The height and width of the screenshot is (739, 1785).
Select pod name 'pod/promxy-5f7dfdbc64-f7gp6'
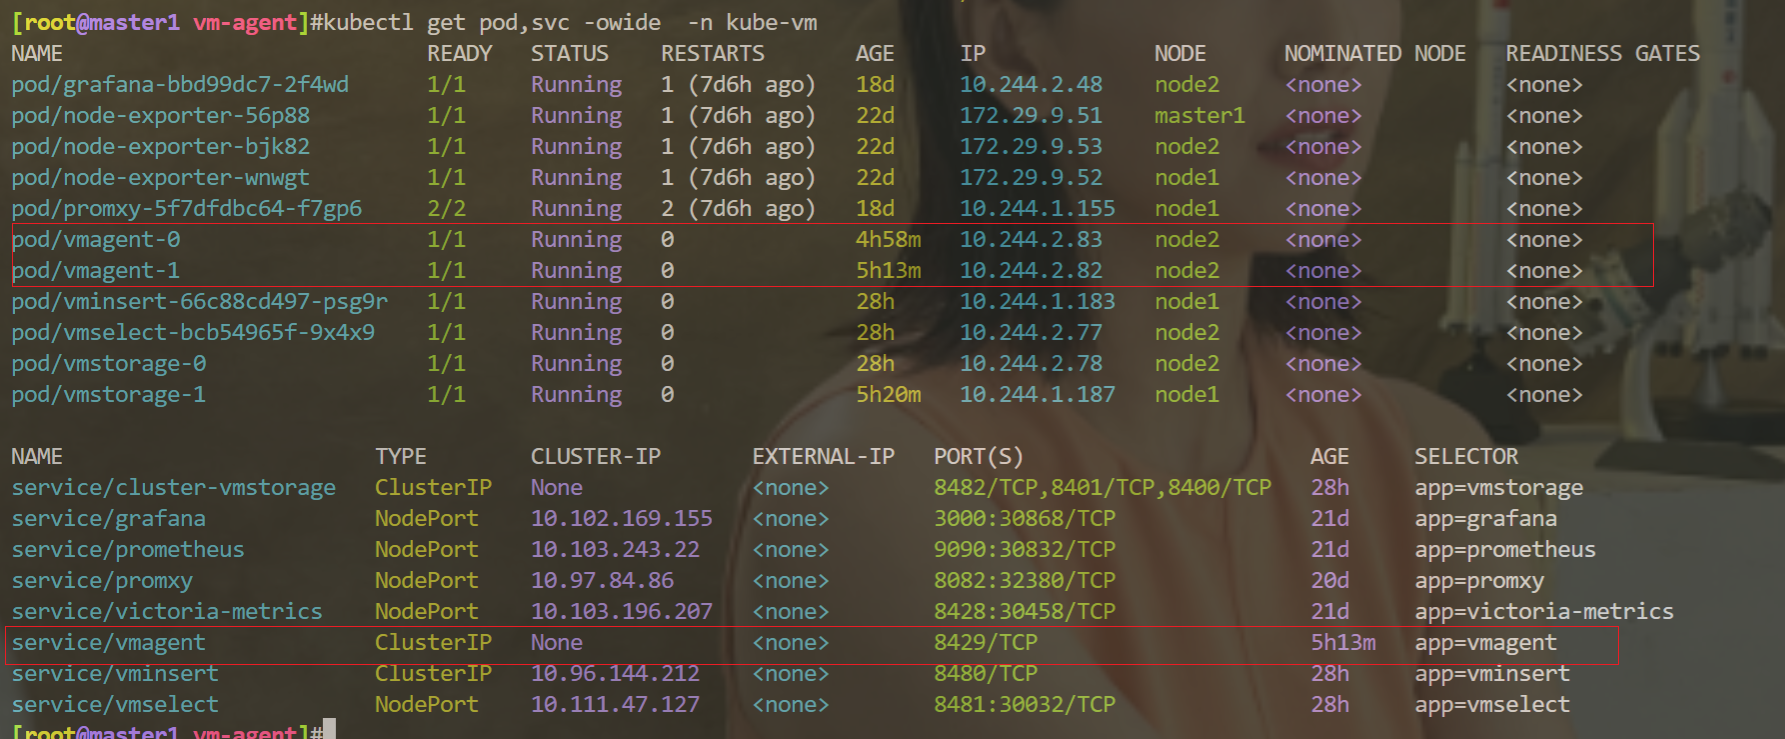pos(186,209)
